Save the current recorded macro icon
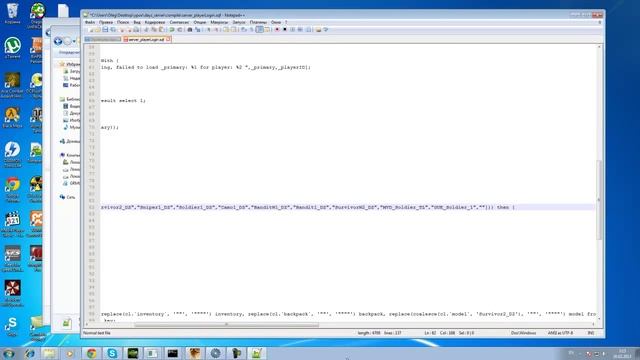 308,29
